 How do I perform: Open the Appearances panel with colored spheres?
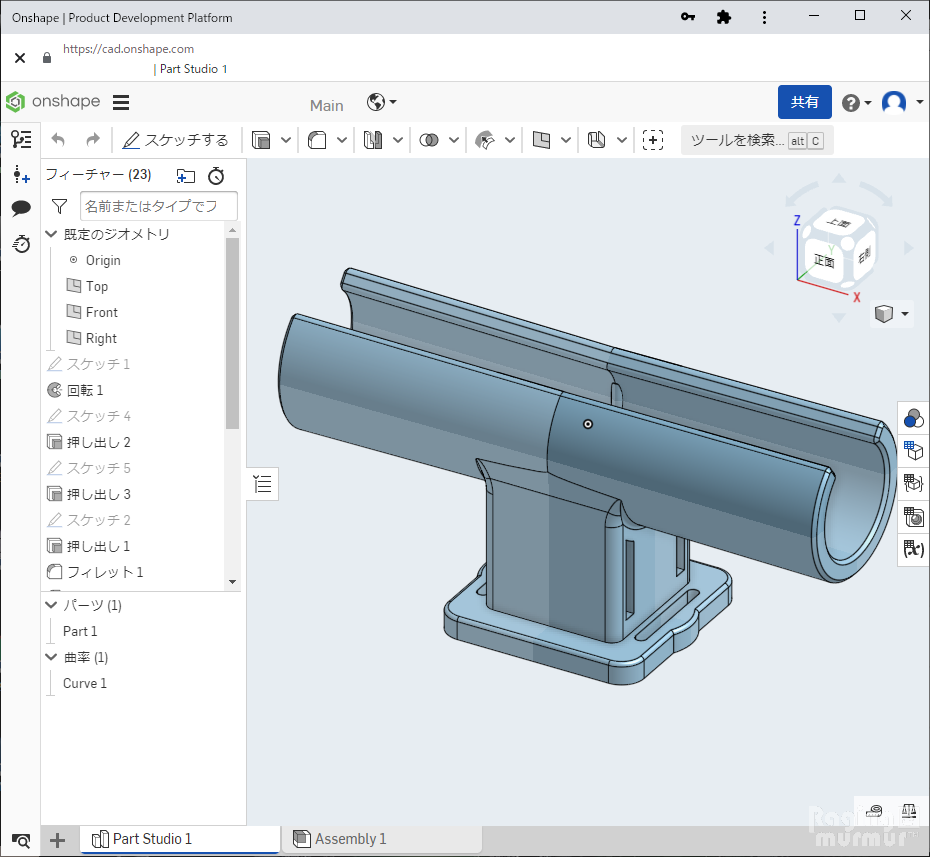(914, 419)
